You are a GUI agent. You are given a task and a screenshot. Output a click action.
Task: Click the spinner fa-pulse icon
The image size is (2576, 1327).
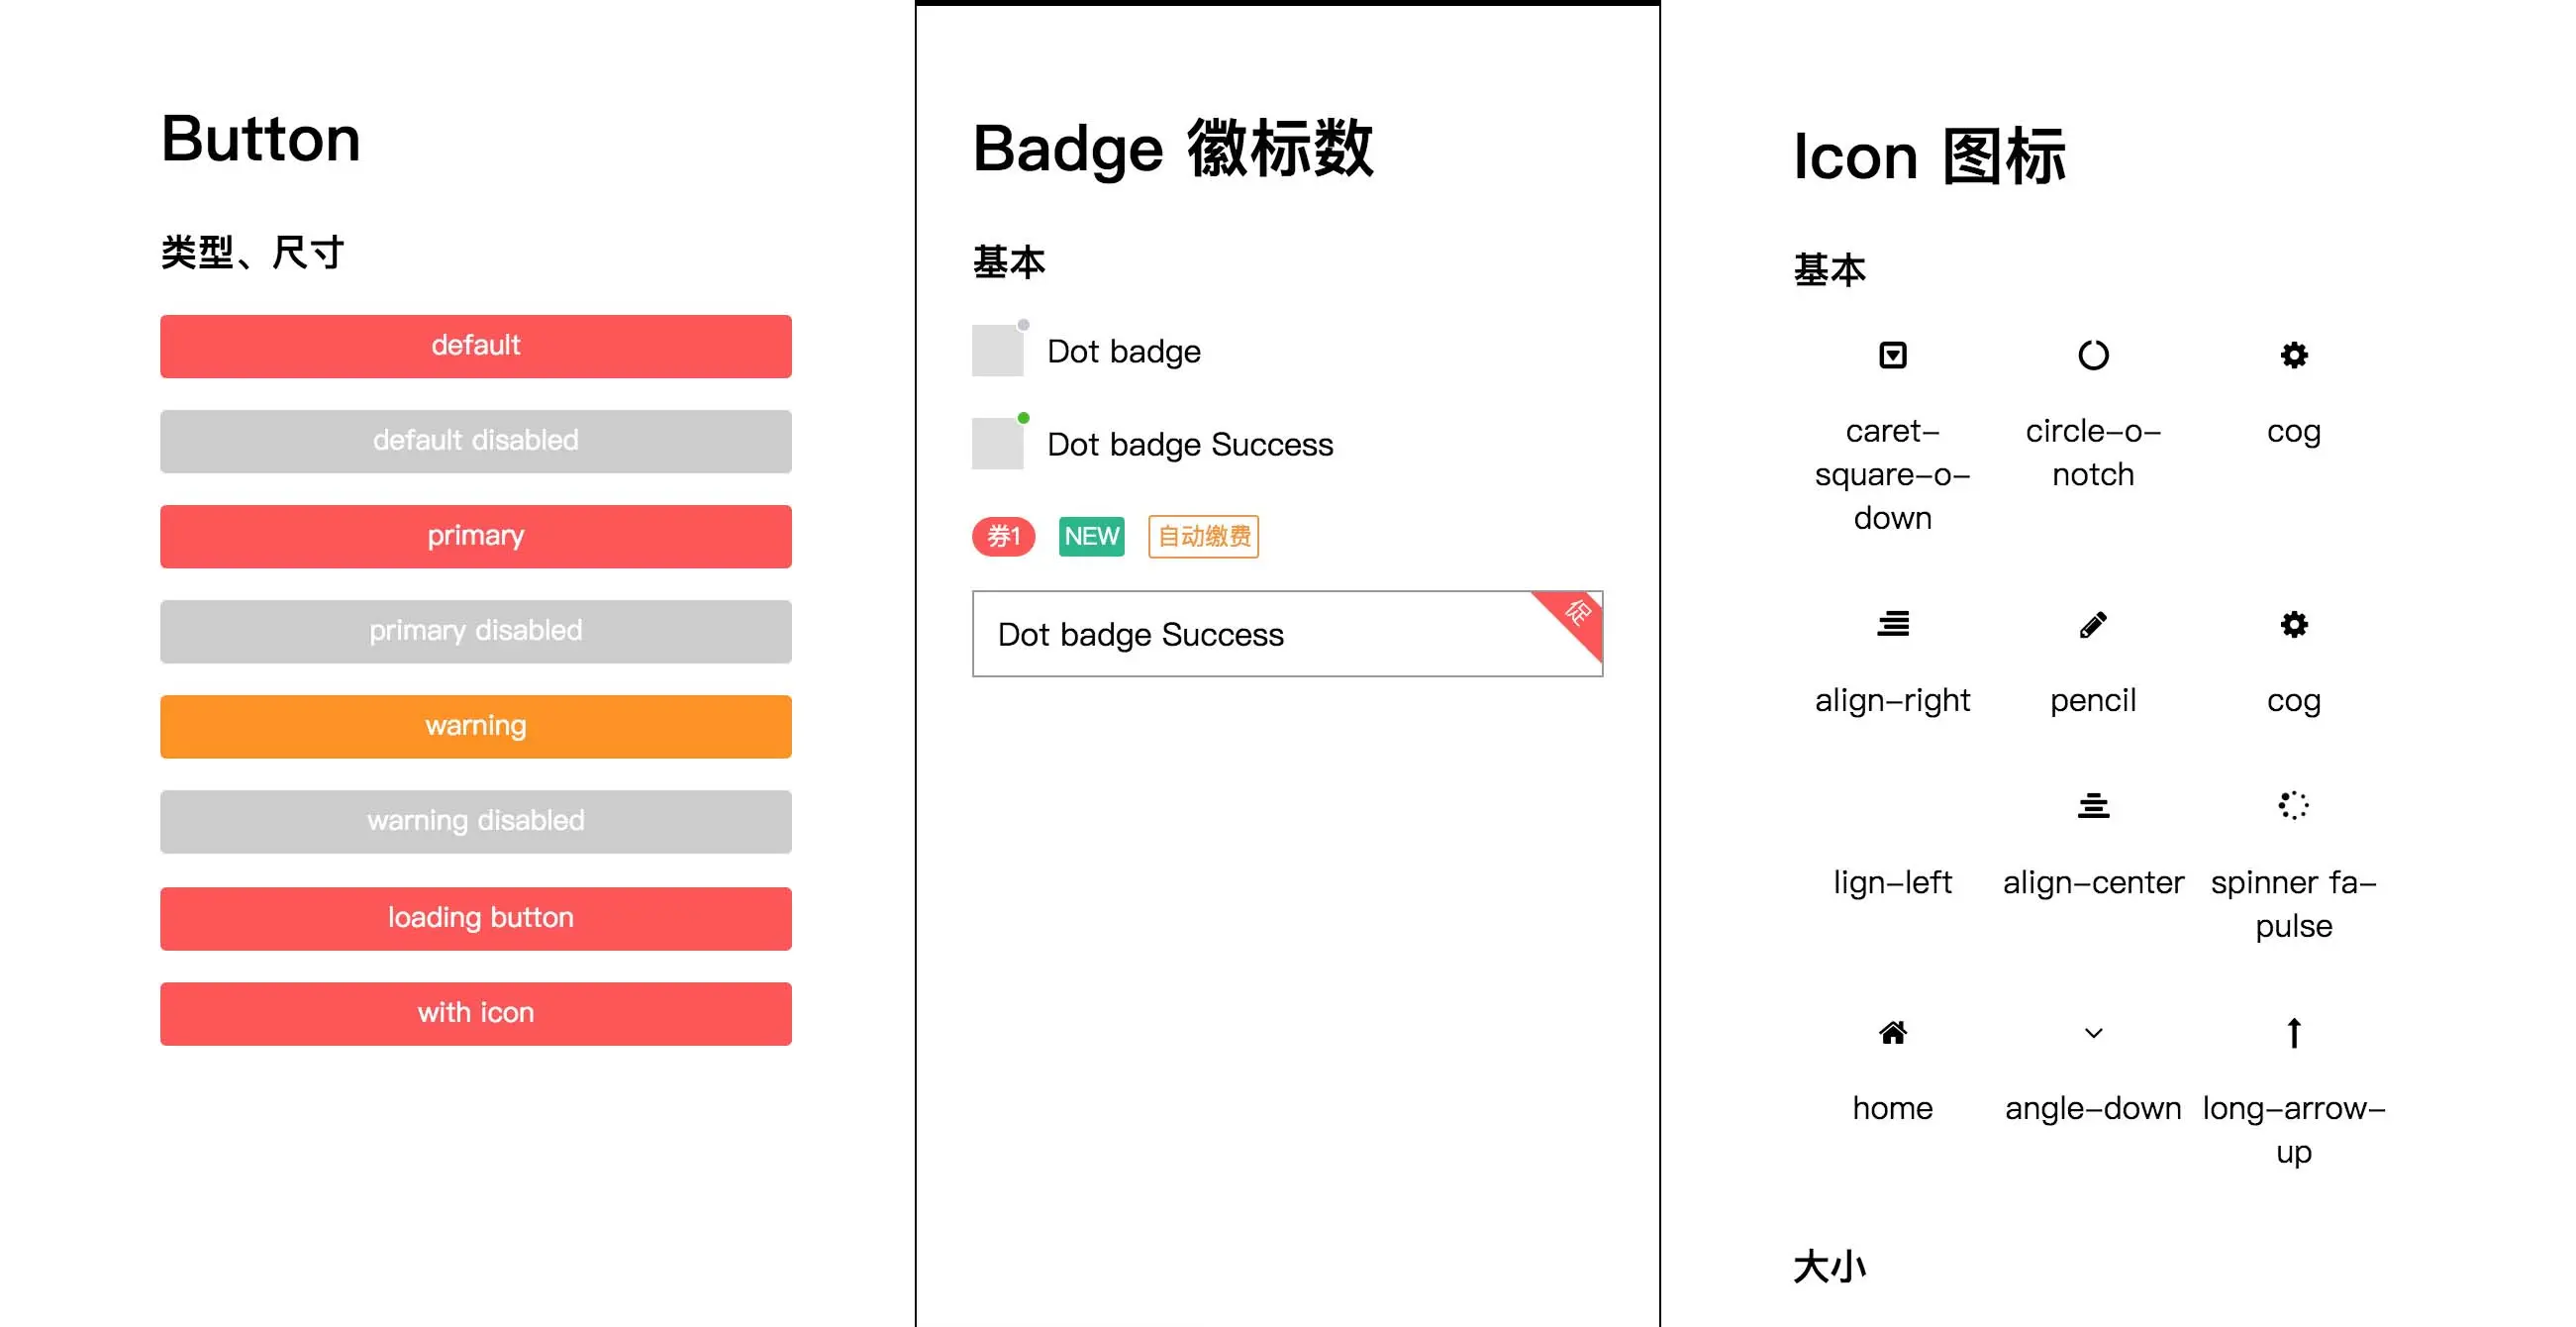(2293, 805)
